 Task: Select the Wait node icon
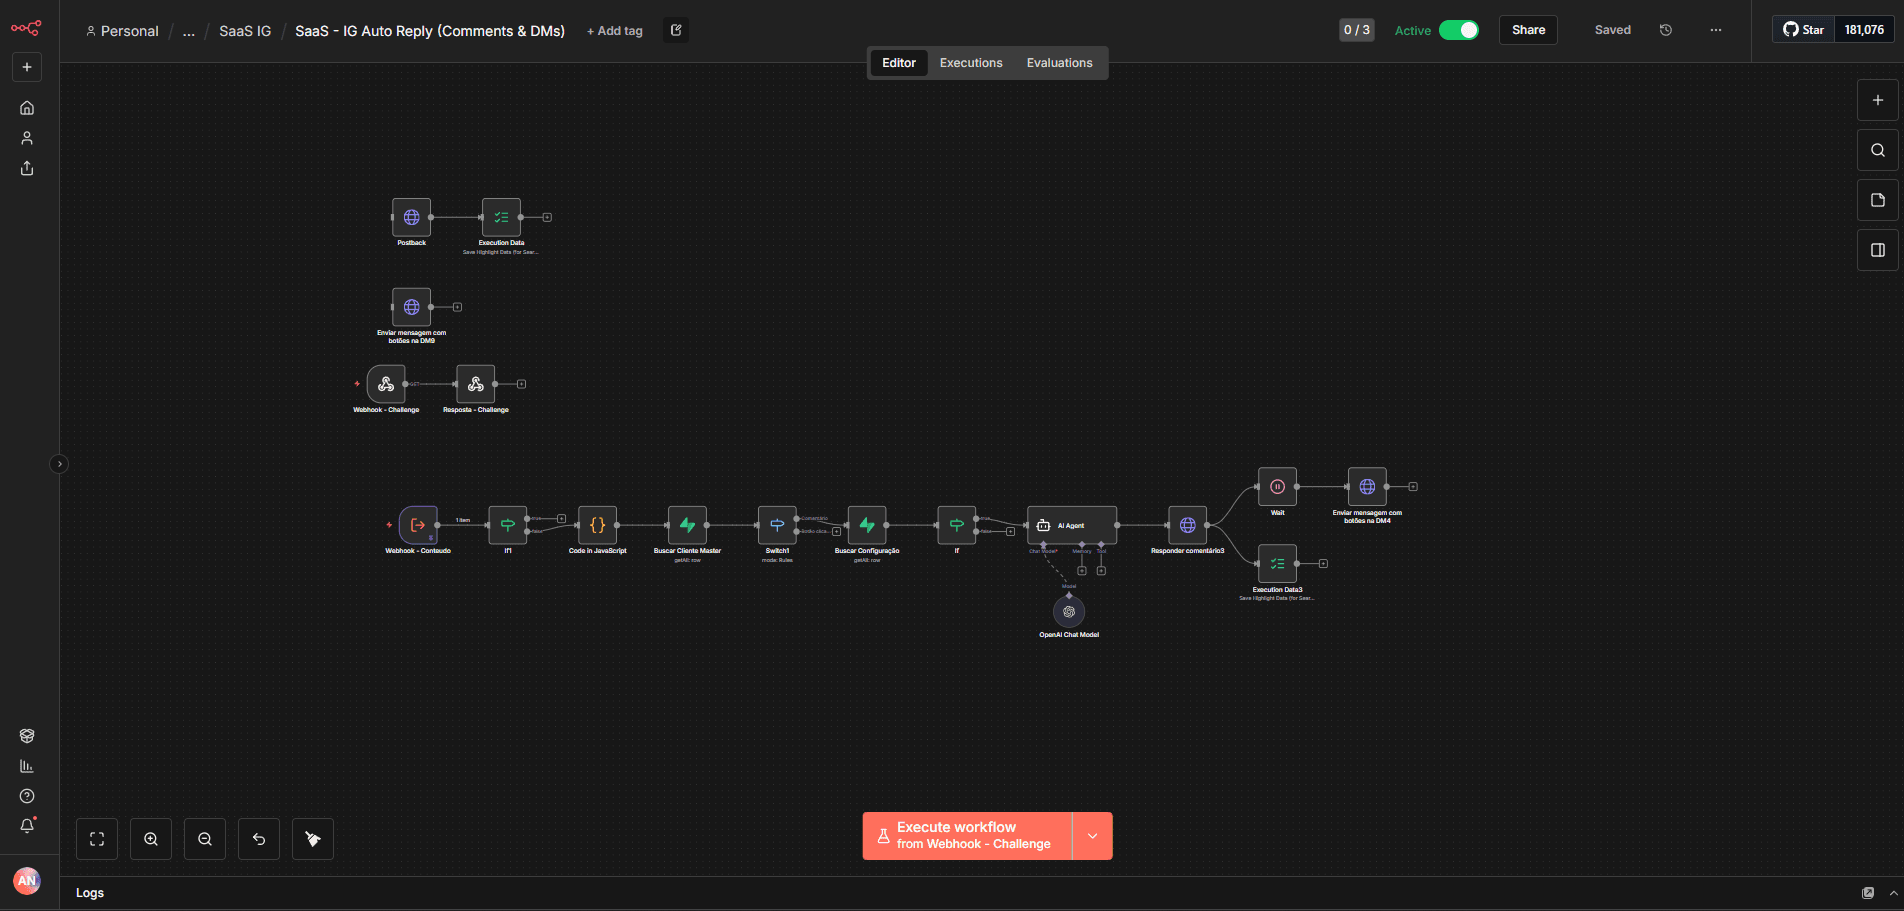[x=1277, y=487]
